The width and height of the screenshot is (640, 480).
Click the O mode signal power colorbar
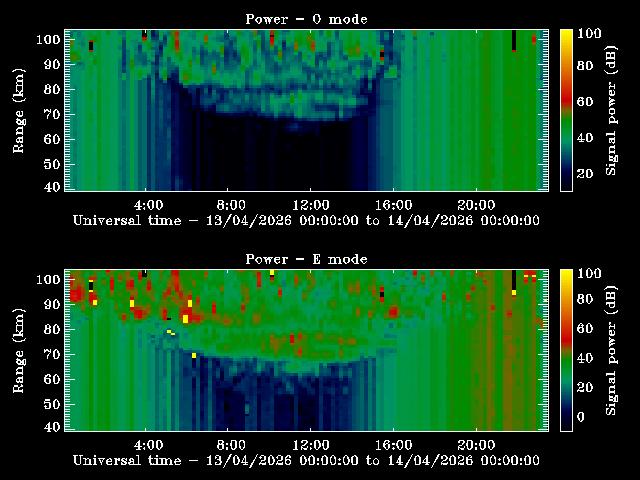tap(566, 110)
